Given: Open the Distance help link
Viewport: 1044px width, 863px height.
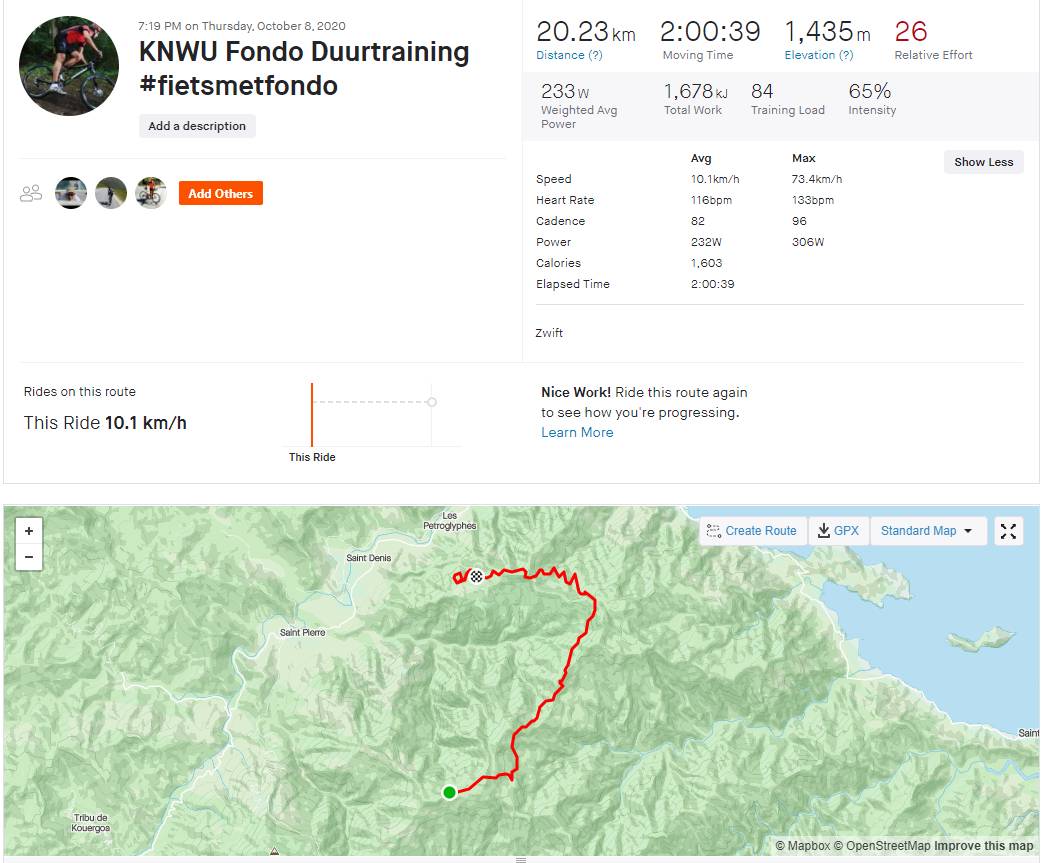Looking at the screenshot, I should [569, 55].
